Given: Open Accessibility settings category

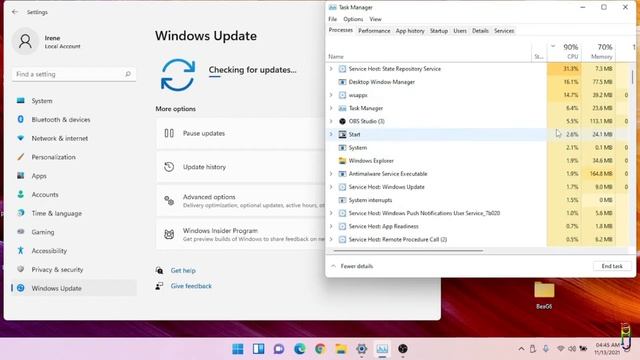Looking at the screenshot, I should click(x=73, y=251).
